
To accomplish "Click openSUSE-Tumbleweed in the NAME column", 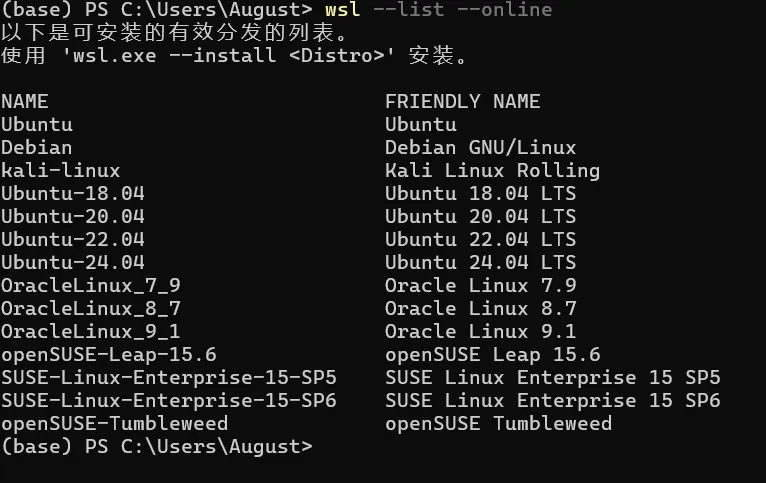I will (x=114, y=424).
